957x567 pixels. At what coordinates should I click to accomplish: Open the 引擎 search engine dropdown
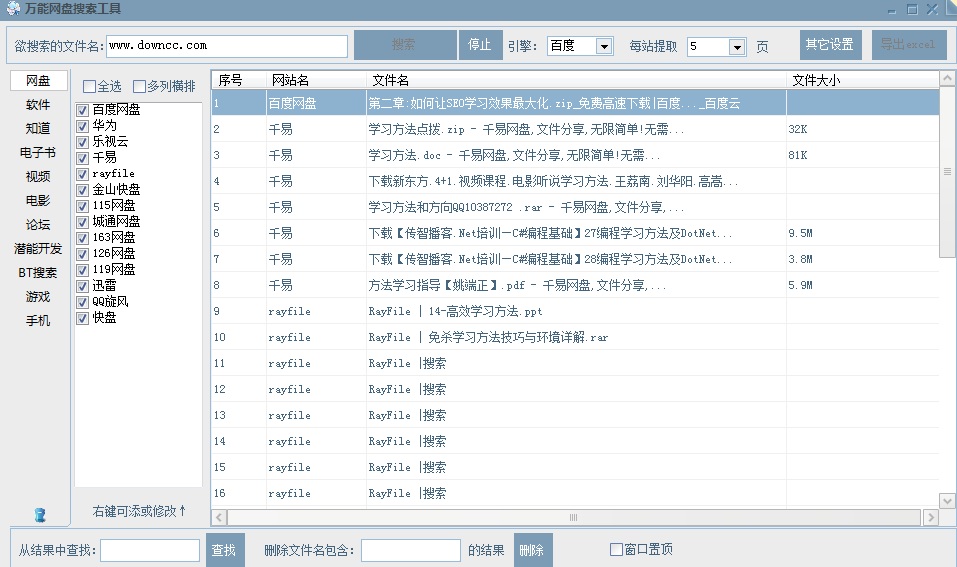(604, 46)
